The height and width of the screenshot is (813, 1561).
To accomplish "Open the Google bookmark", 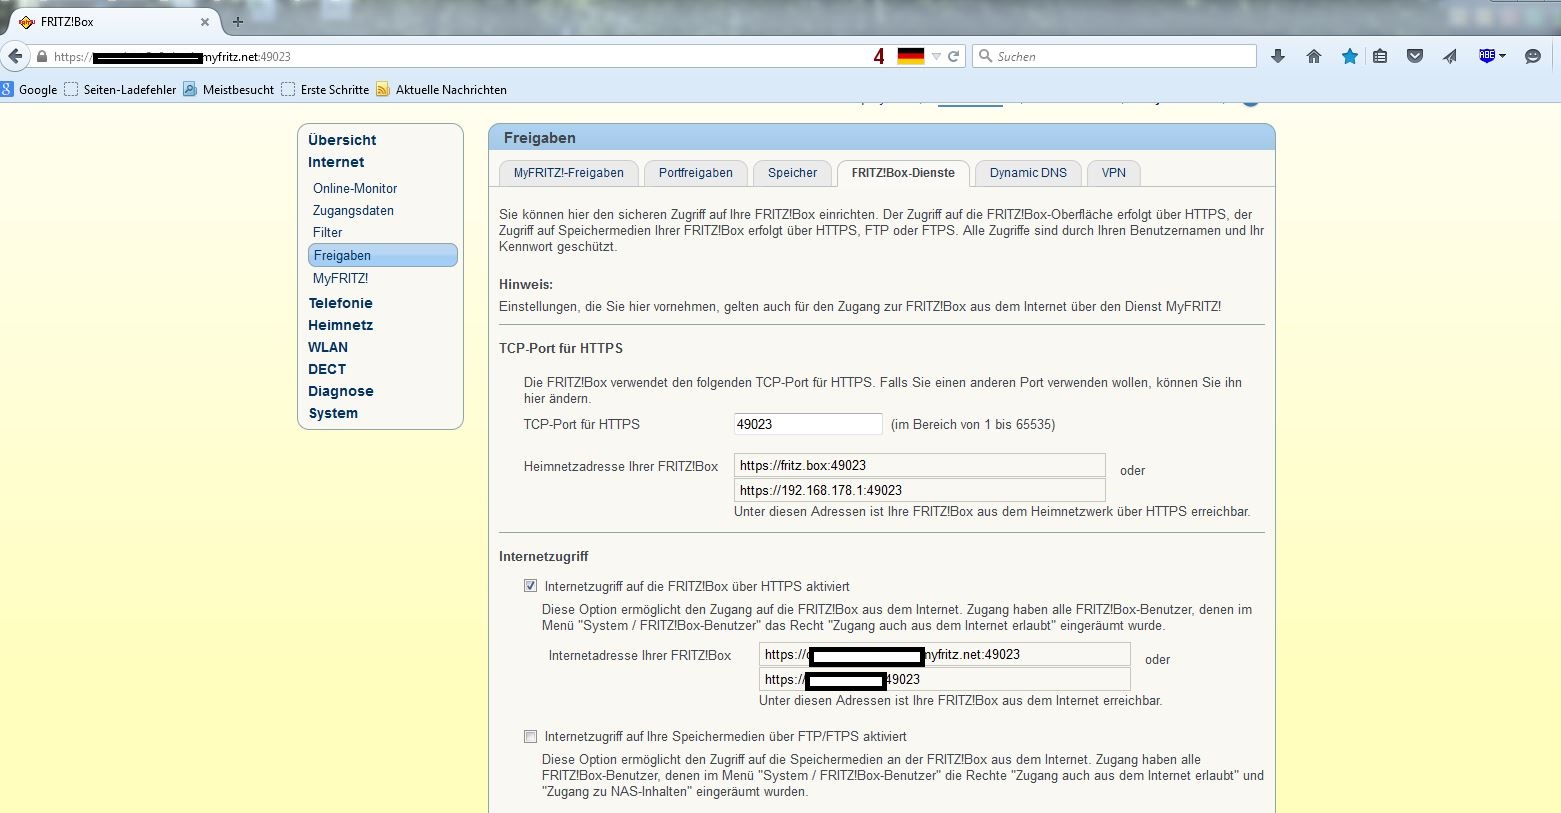I will (x=29, y=89).
